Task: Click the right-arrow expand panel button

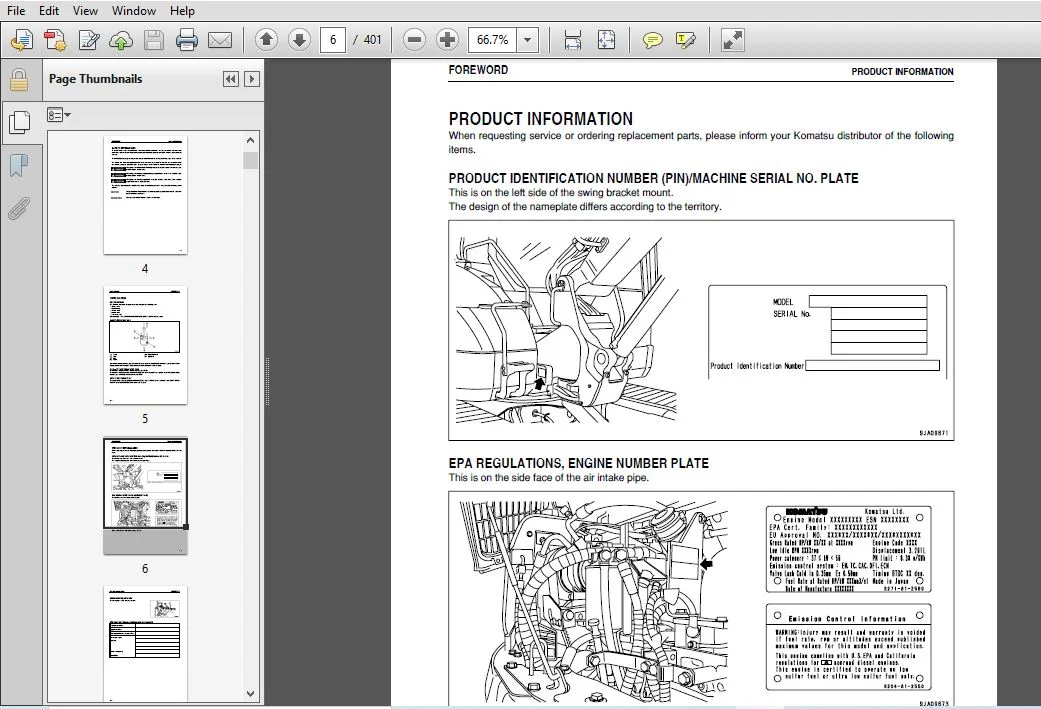Action: [252, 79]
